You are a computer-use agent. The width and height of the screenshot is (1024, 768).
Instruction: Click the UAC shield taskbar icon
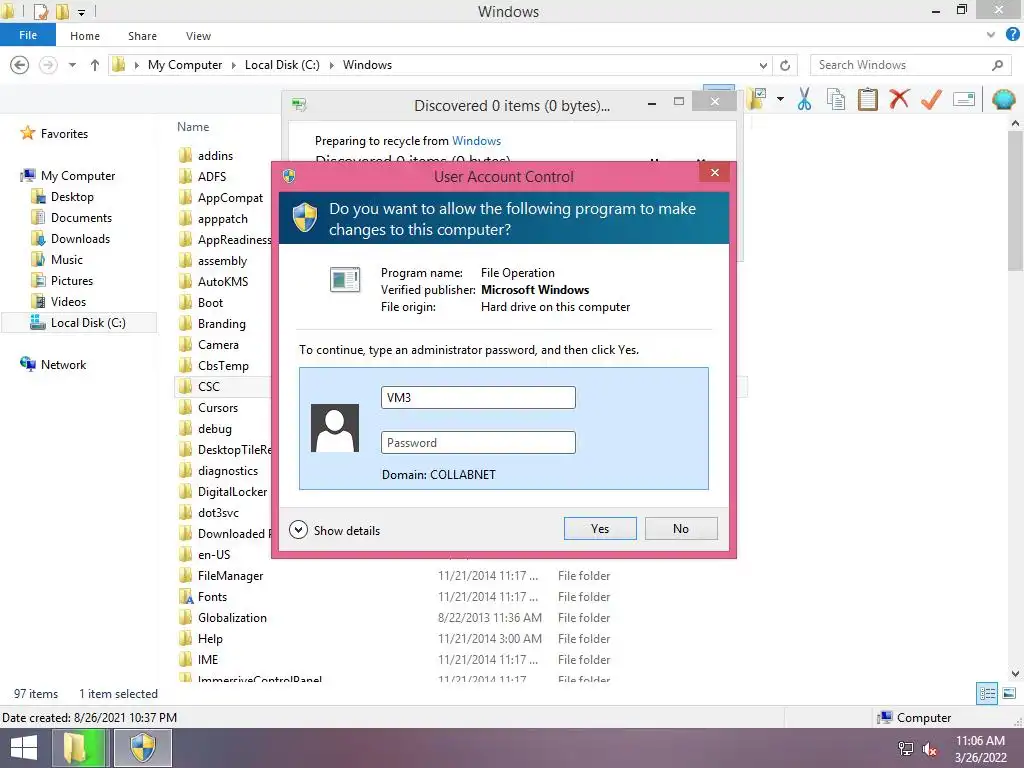pyautogui.click(x=143, y=748)
